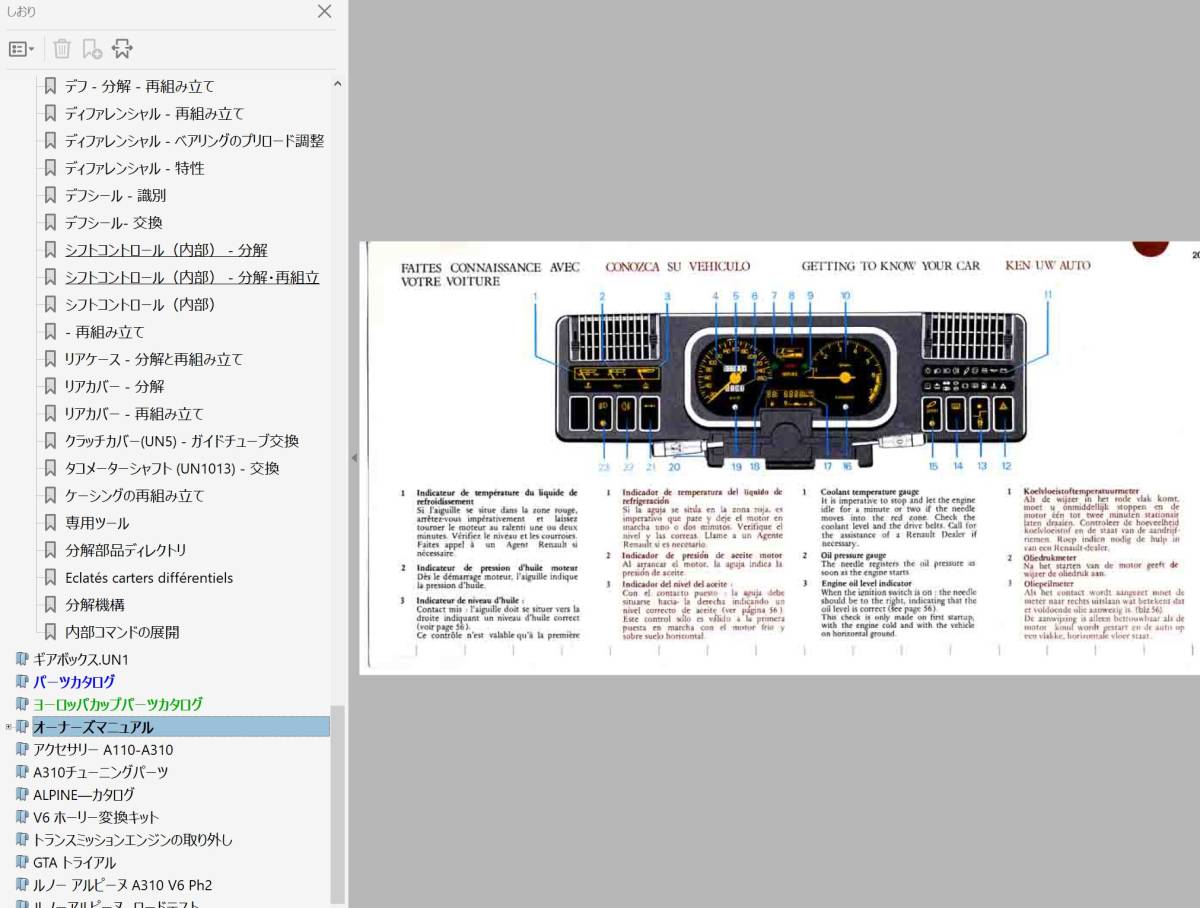Go to the Eclatés carters différentiels bookmark
Image resolution: width=1200 pixels, height=908 pixels.
148,577
